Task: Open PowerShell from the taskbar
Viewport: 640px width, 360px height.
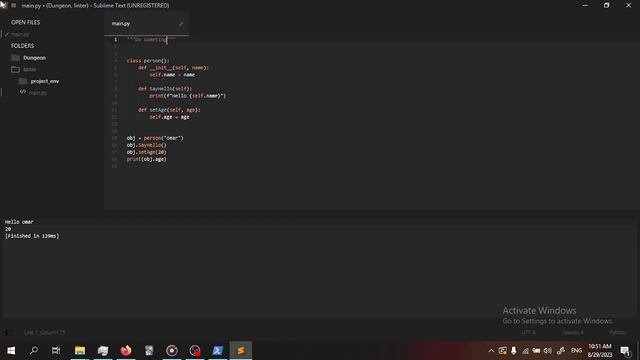Action: click(218, 350)
